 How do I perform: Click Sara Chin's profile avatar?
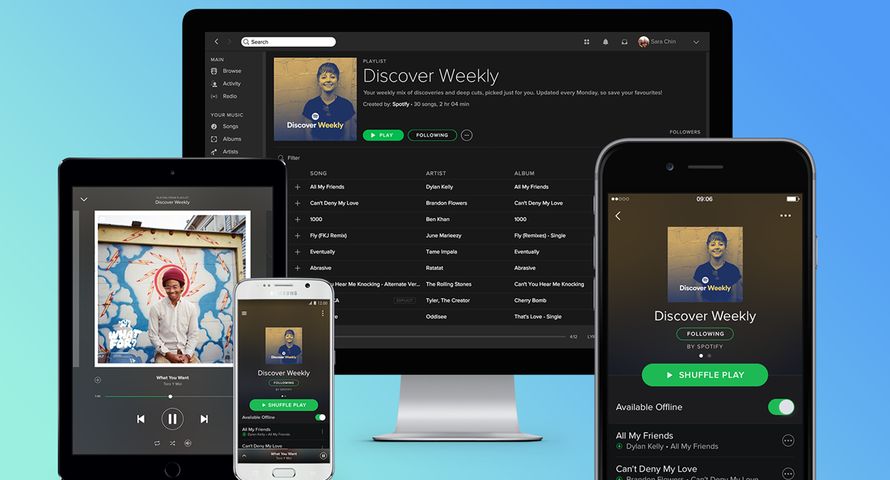pyautogui.click(x=643, y=41)
